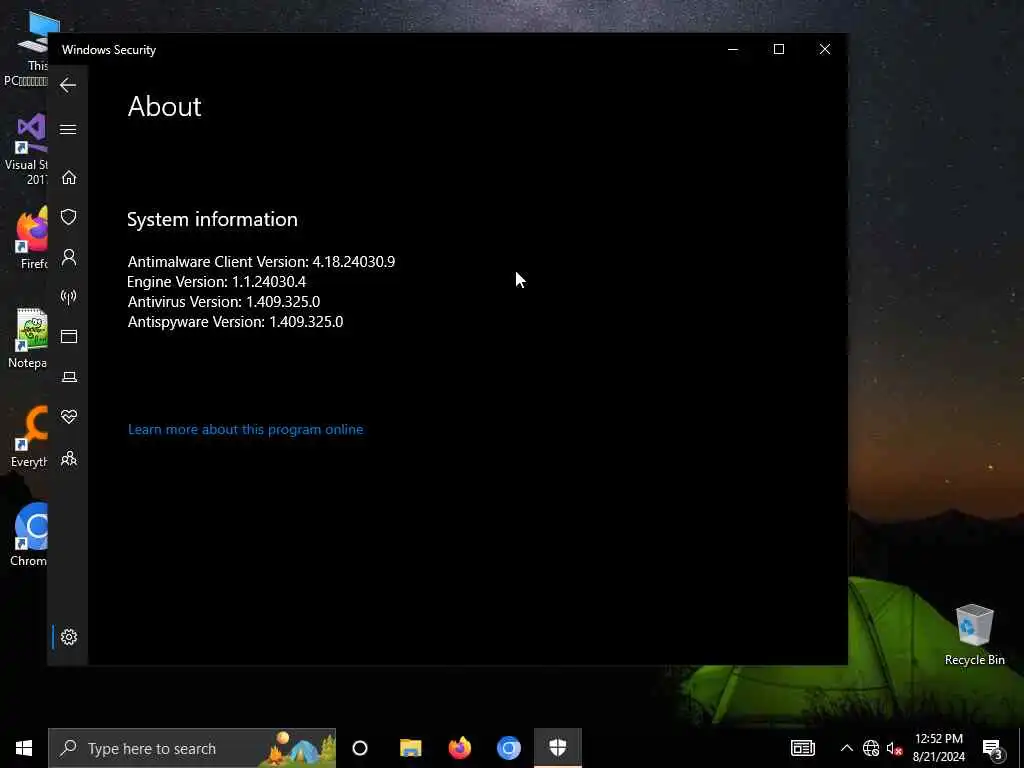Click the network globe tray icon

(871, 748)
